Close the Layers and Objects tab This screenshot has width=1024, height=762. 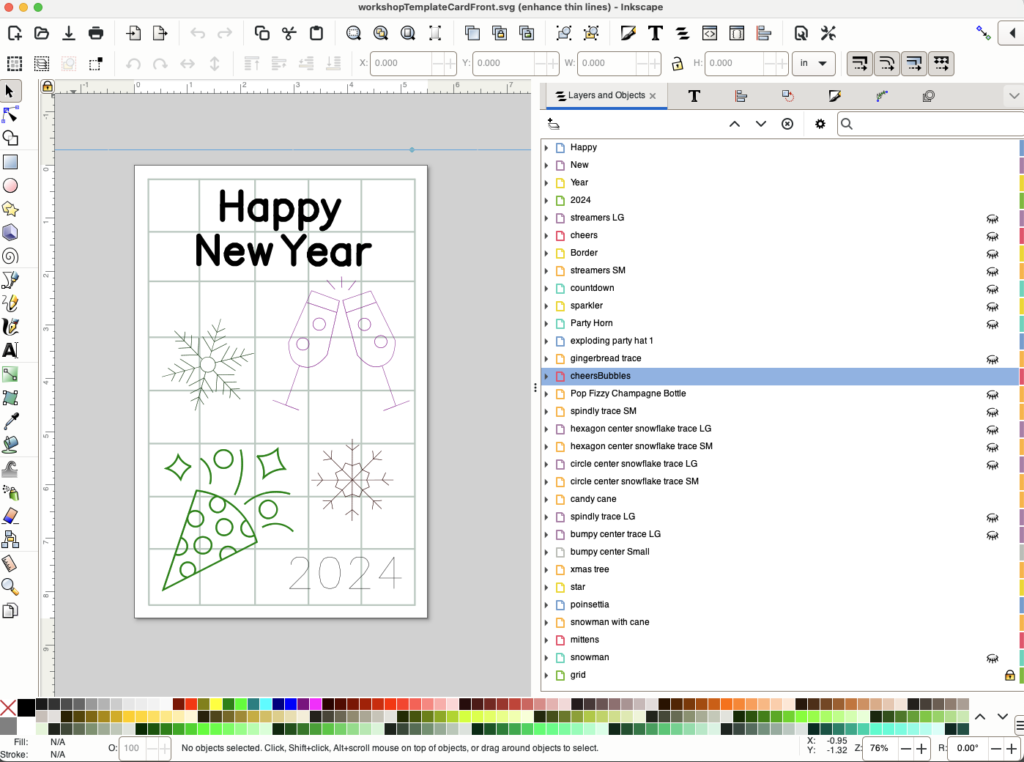click(x=652, y=96)
